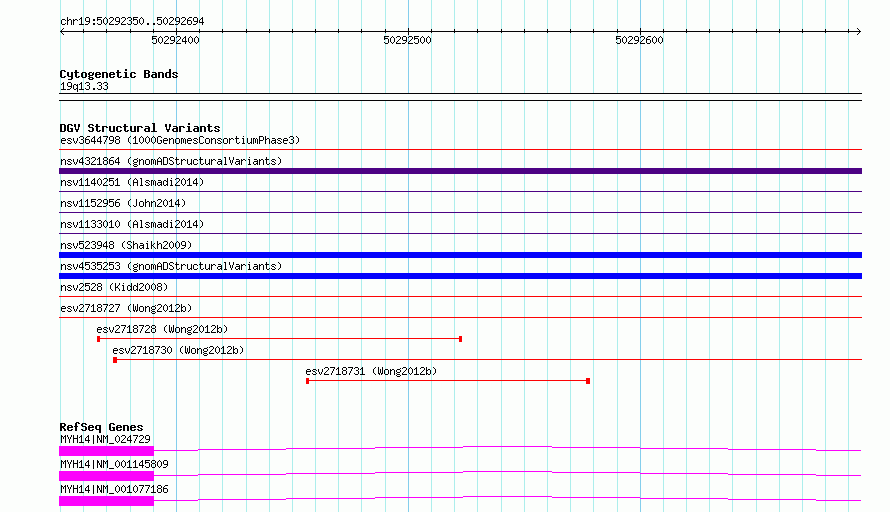890x512 pixels.
Task: Select the nsv4321864 gnomAD purple variant bar
Action: click(460, 171)
